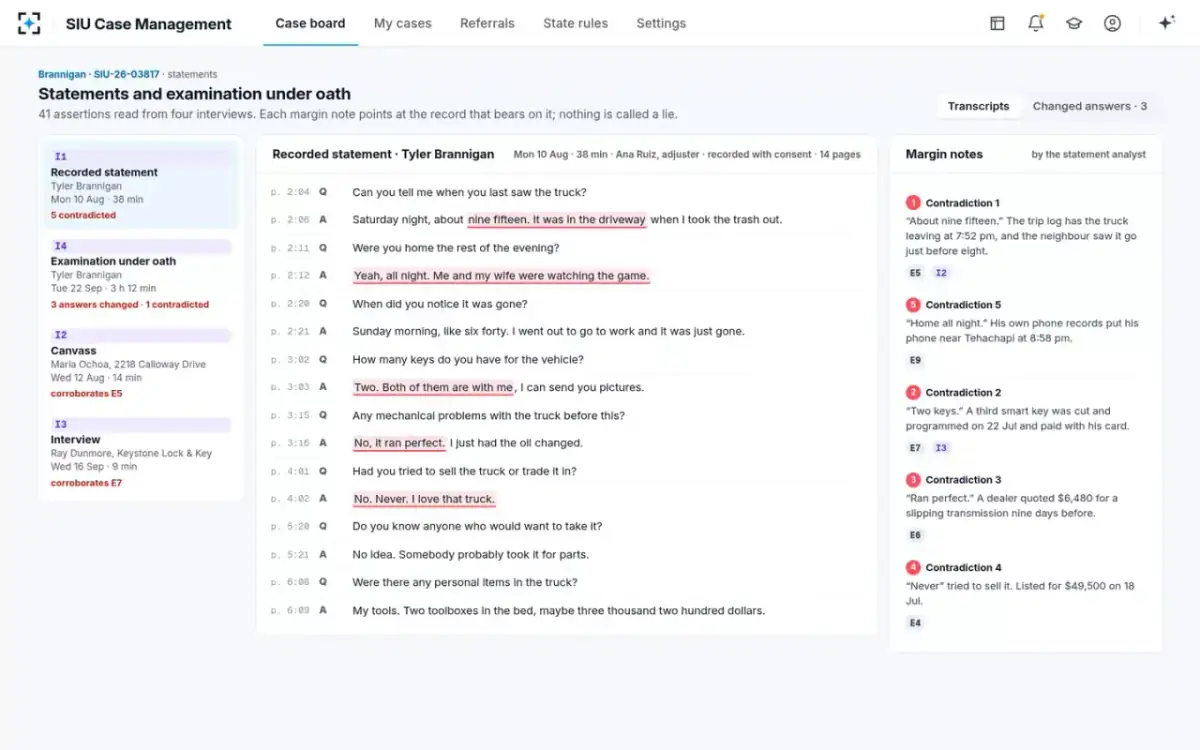The width and height of the screenshot is (1200, 750).
Task: Click the SIU-26-03817 breadcrumb link
Action: [127, 74]
